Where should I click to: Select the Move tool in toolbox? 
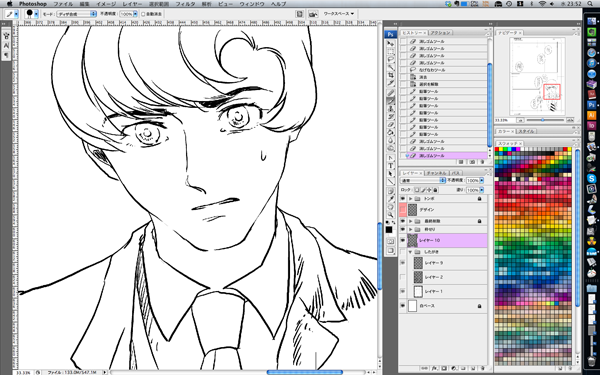(390, 43)
